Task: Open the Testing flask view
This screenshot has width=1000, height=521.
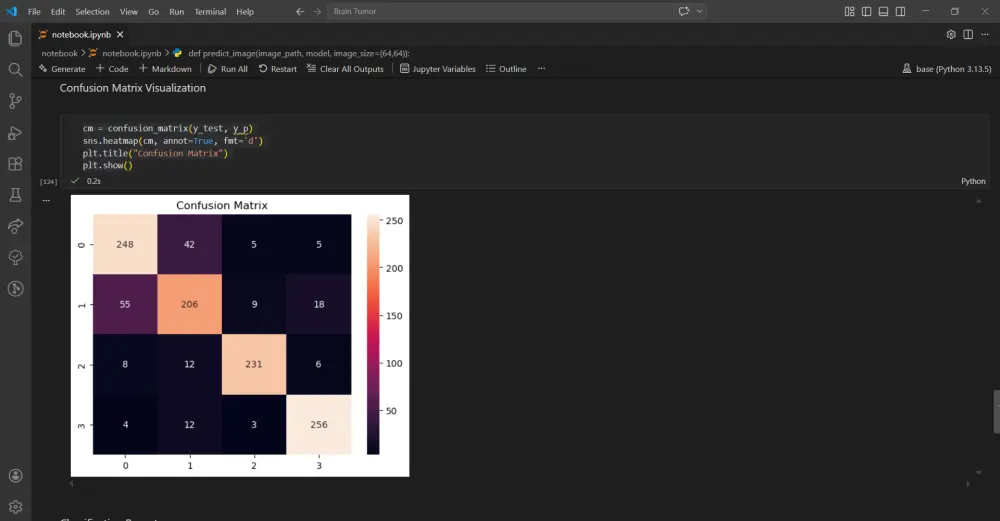Action: pos(15,195)
